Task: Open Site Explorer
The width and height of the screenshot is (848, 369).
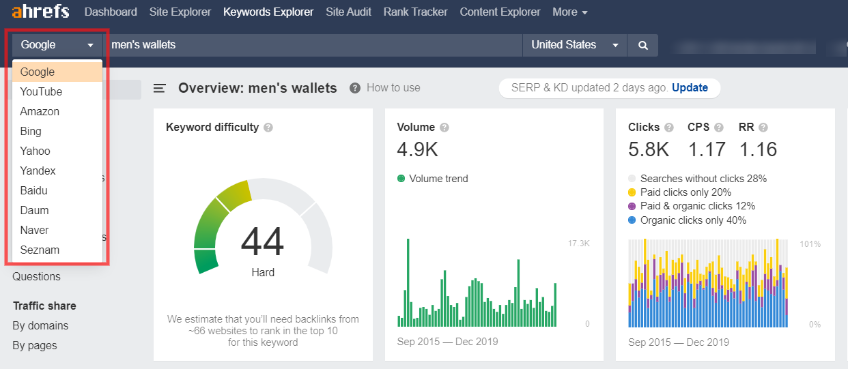Action: [180, 12]
